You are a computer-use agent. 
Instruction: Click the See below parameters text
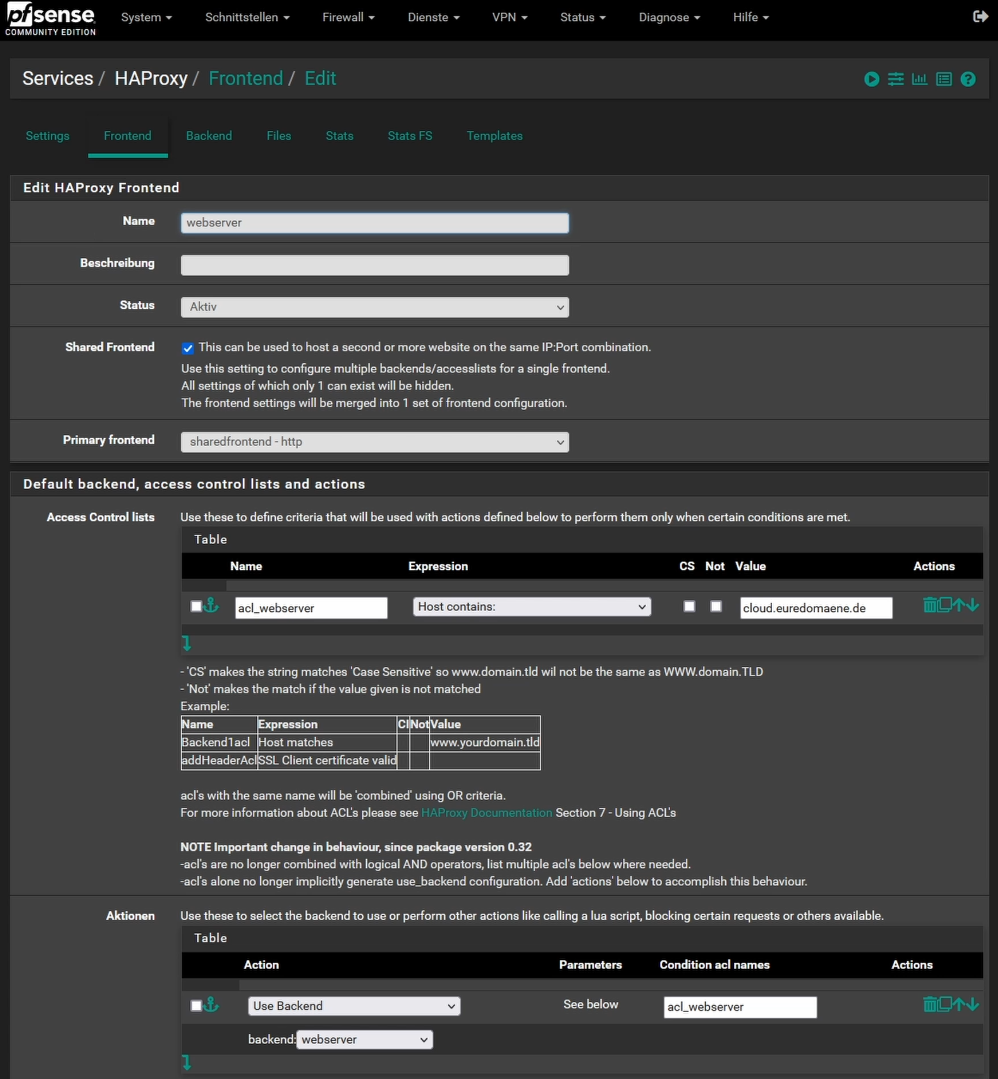tap(591, 1005)
